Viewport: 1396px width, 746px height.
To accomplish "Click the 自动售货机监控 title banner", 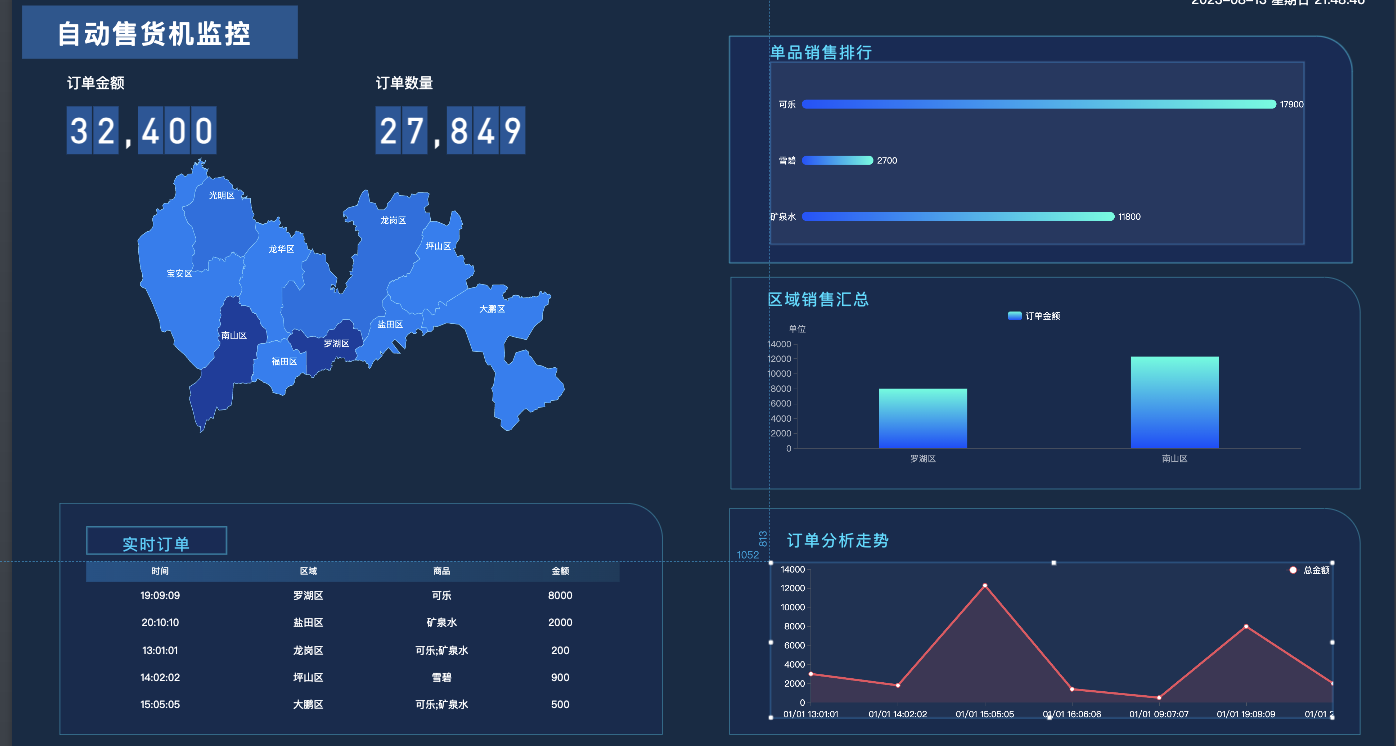I will pyautogui.click(x=160, y=33).
